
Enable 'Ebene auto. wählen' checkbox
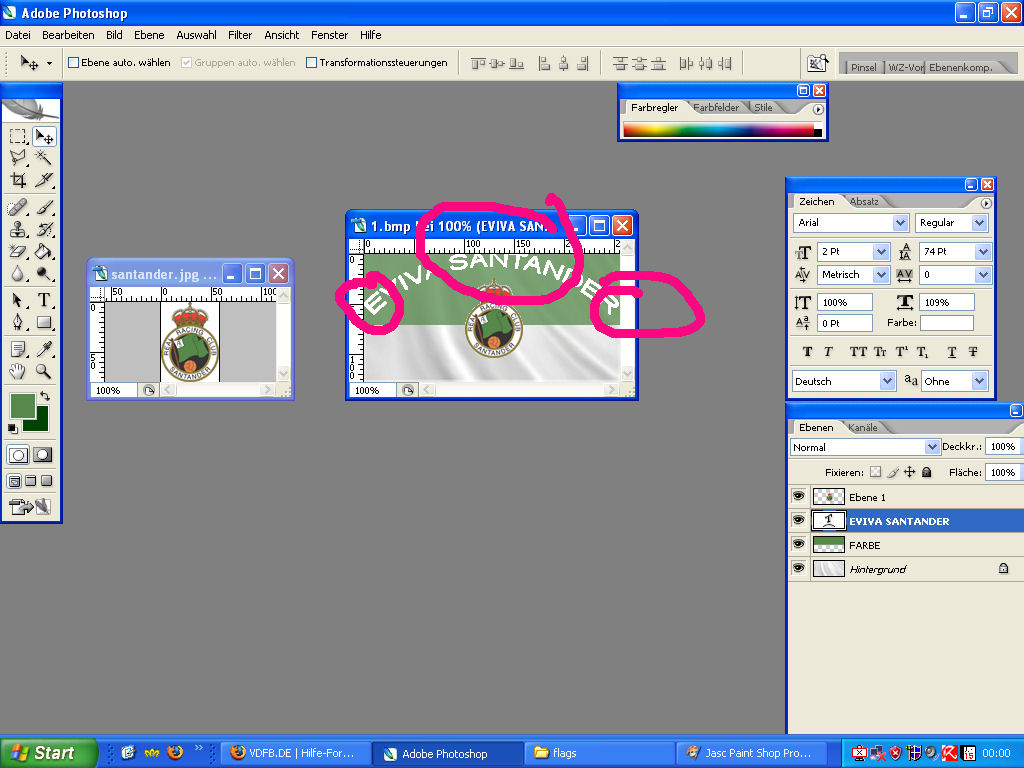point(73,62)
